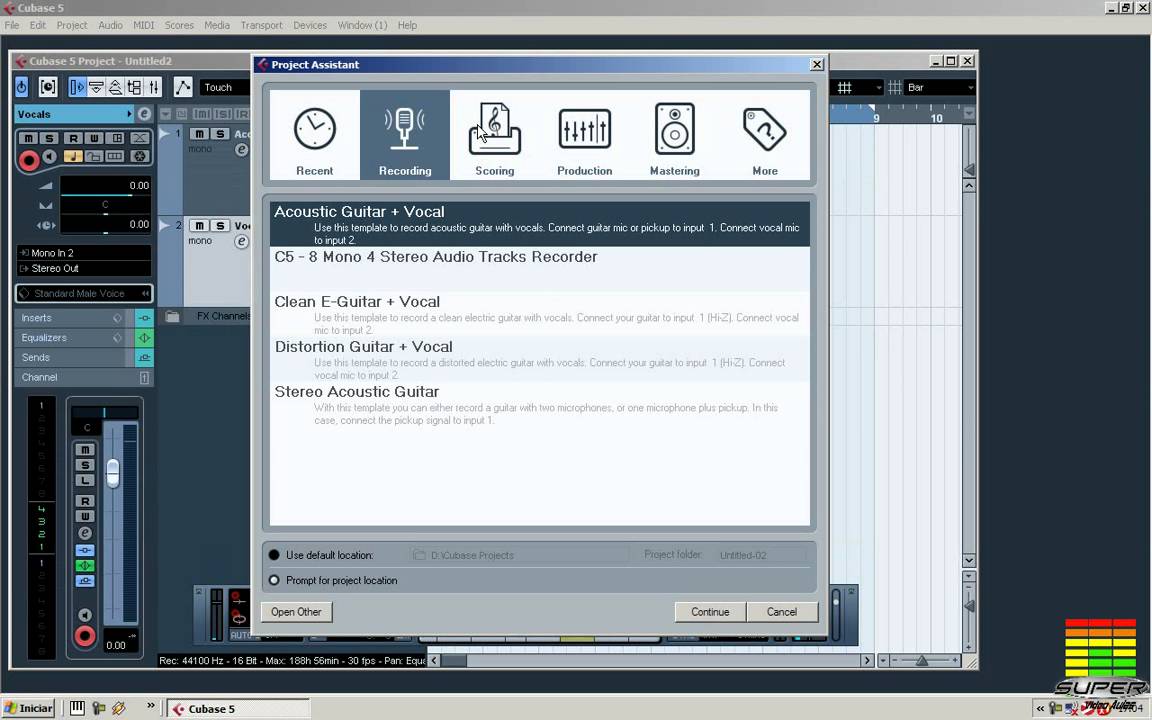The image size is (1152, 720).
Task: Switch to Scoring category in Project Assistant
Action: click(x=494, y=135)
